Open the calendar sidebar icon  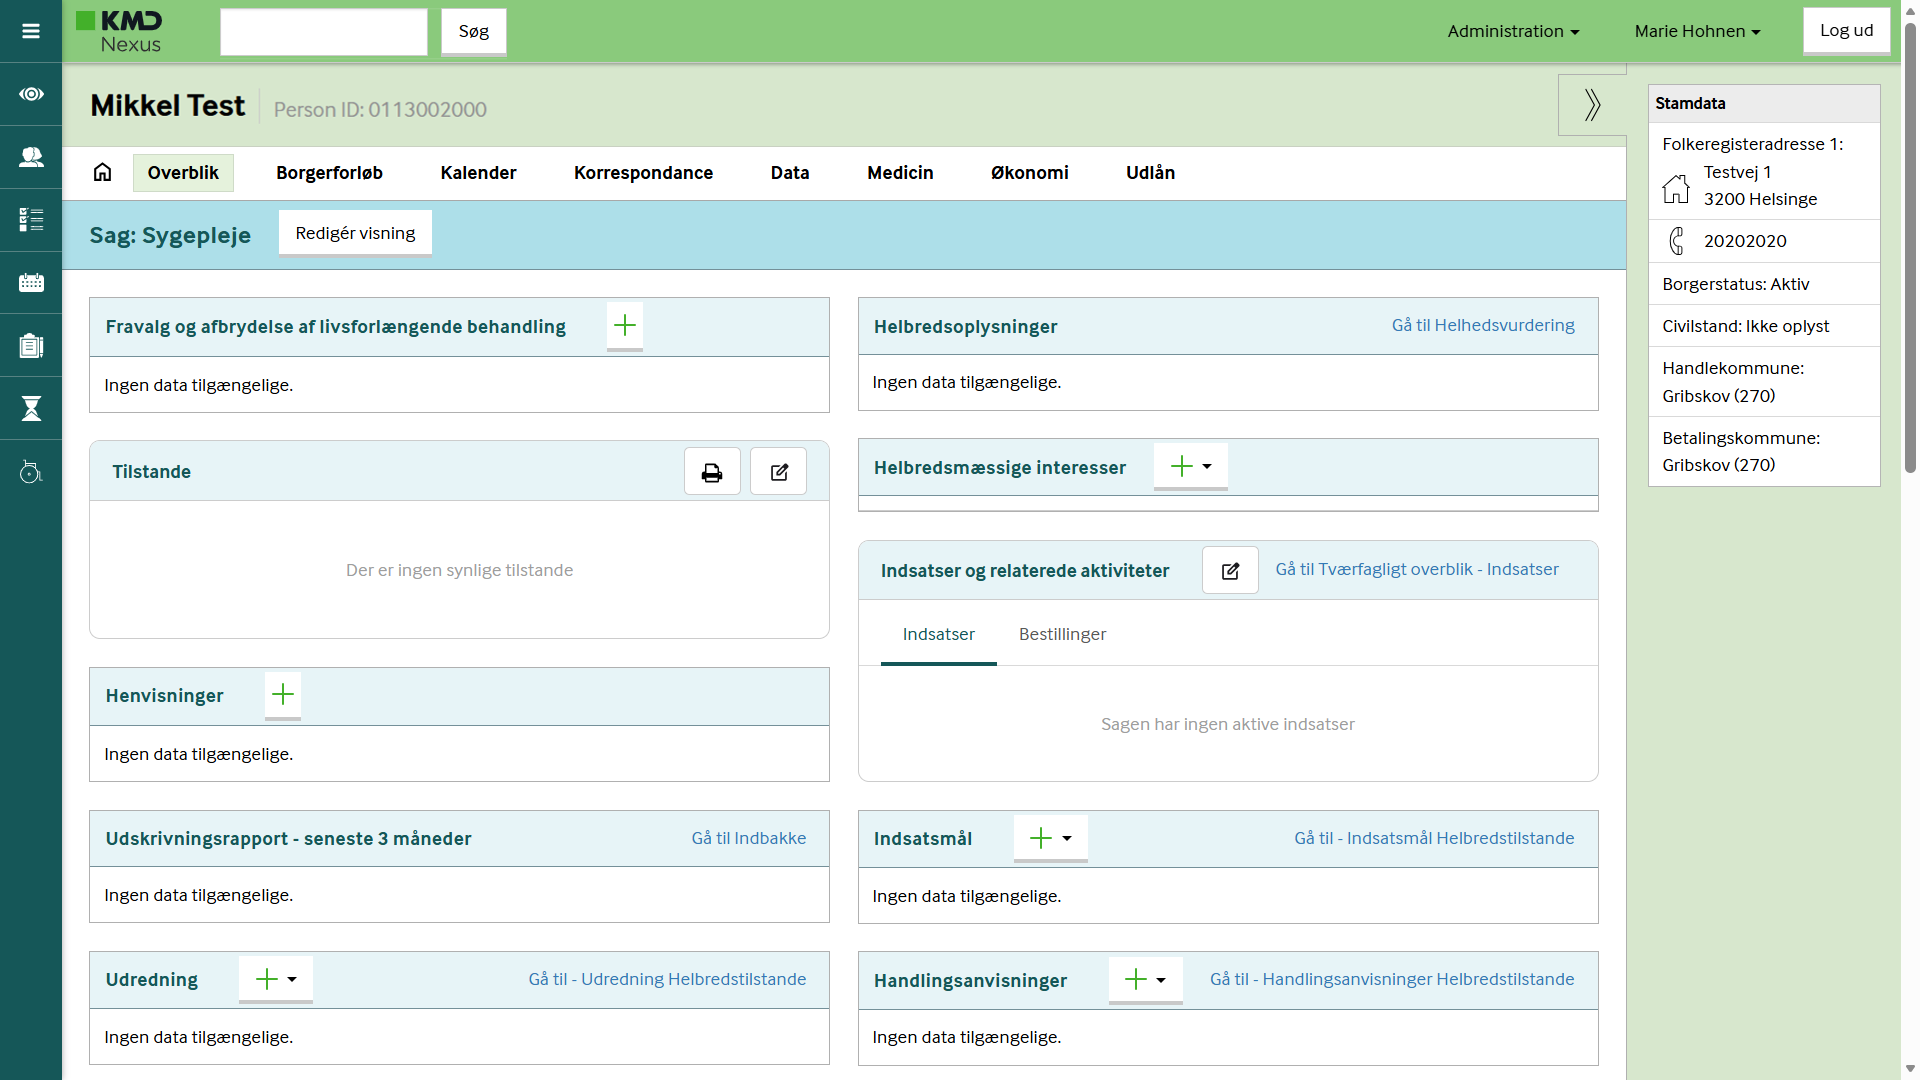31,283
